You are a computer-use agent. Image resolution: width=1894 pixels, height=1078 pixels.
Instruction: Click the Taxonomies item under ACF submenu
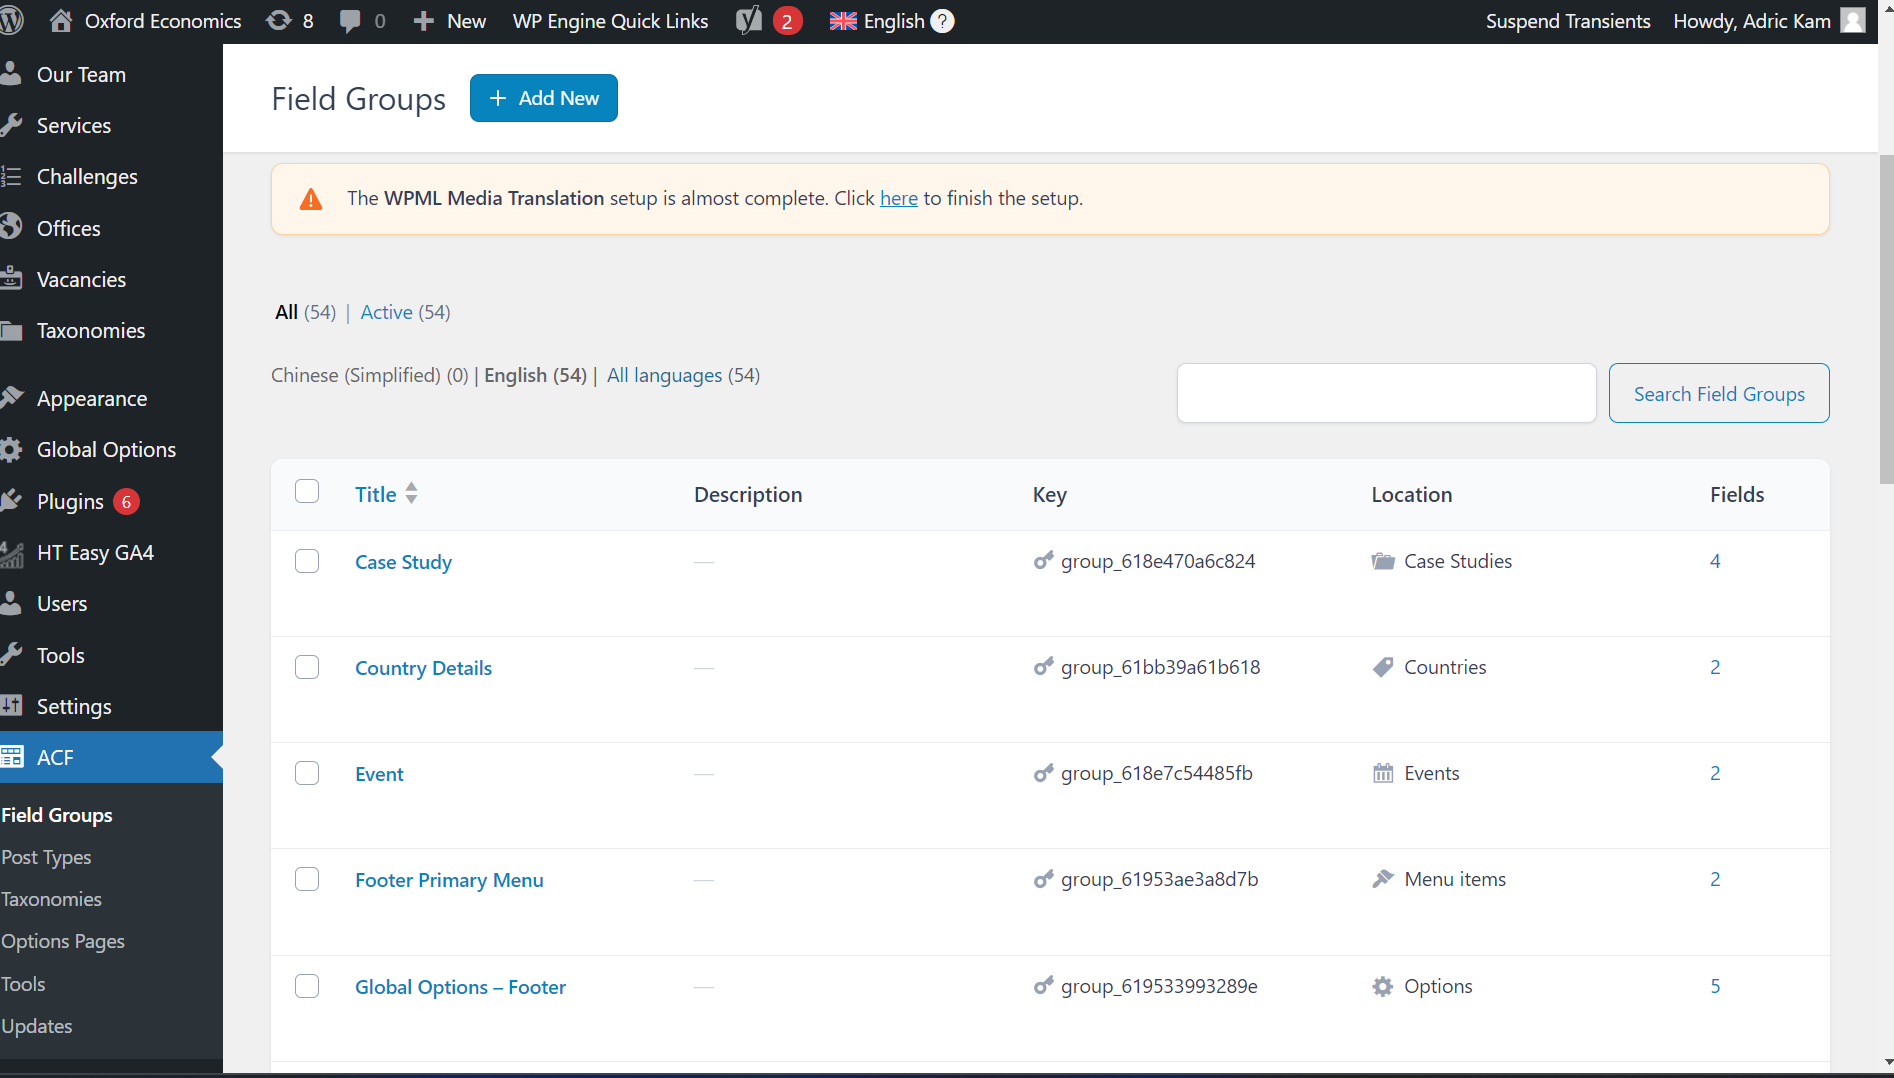tap(51, 899)
